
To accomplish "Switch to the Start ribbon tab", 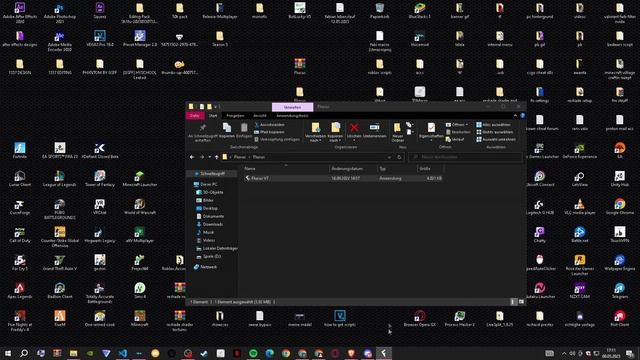I will point(213,116).
